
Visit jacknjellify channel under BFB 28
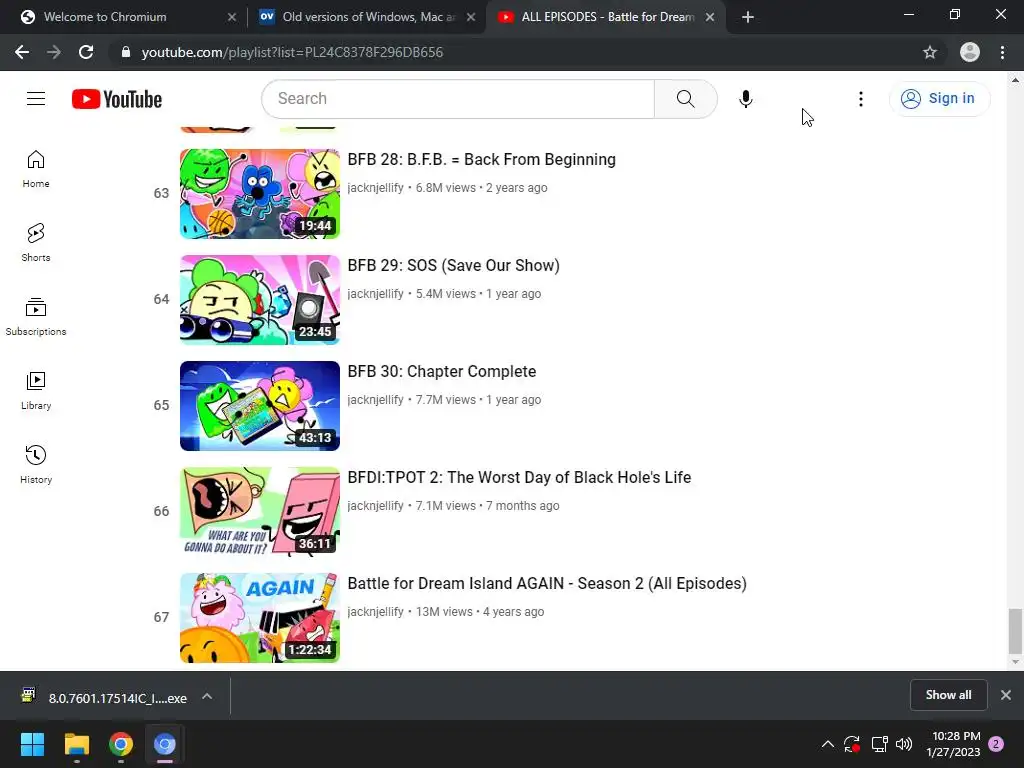coord(376,187)
